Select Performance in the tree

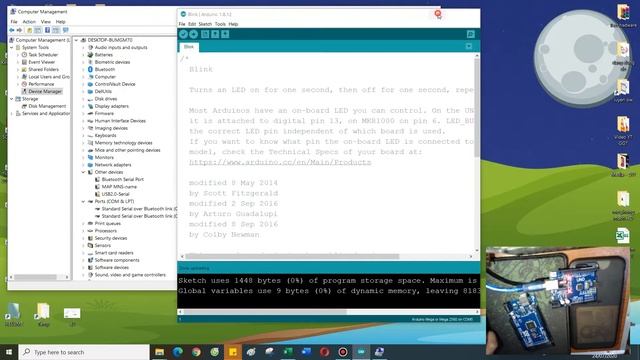(41, 84)
